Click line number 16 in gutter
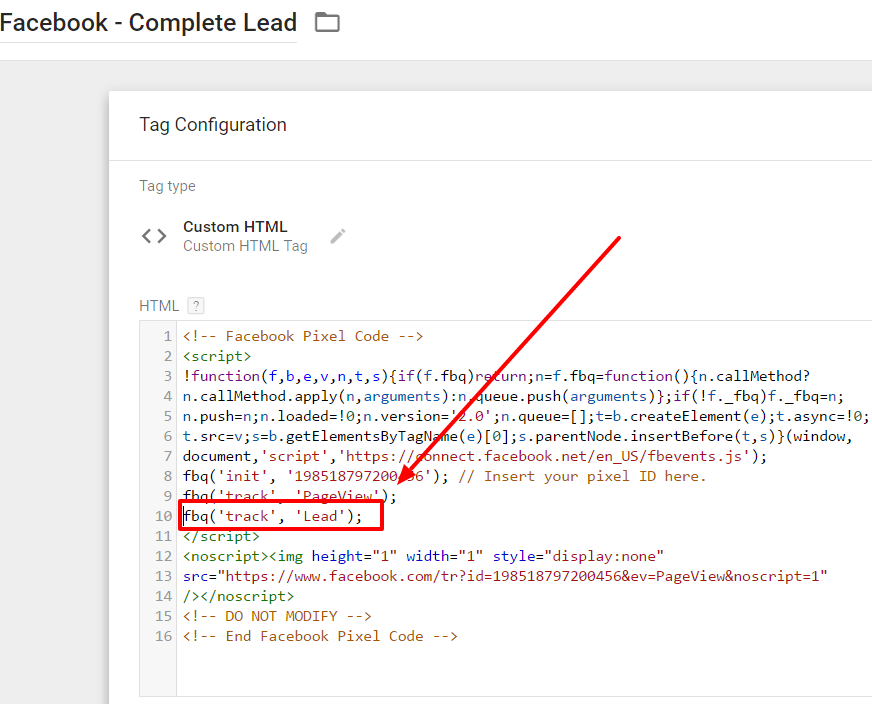The image size is (872, 704). pos(164,637)
